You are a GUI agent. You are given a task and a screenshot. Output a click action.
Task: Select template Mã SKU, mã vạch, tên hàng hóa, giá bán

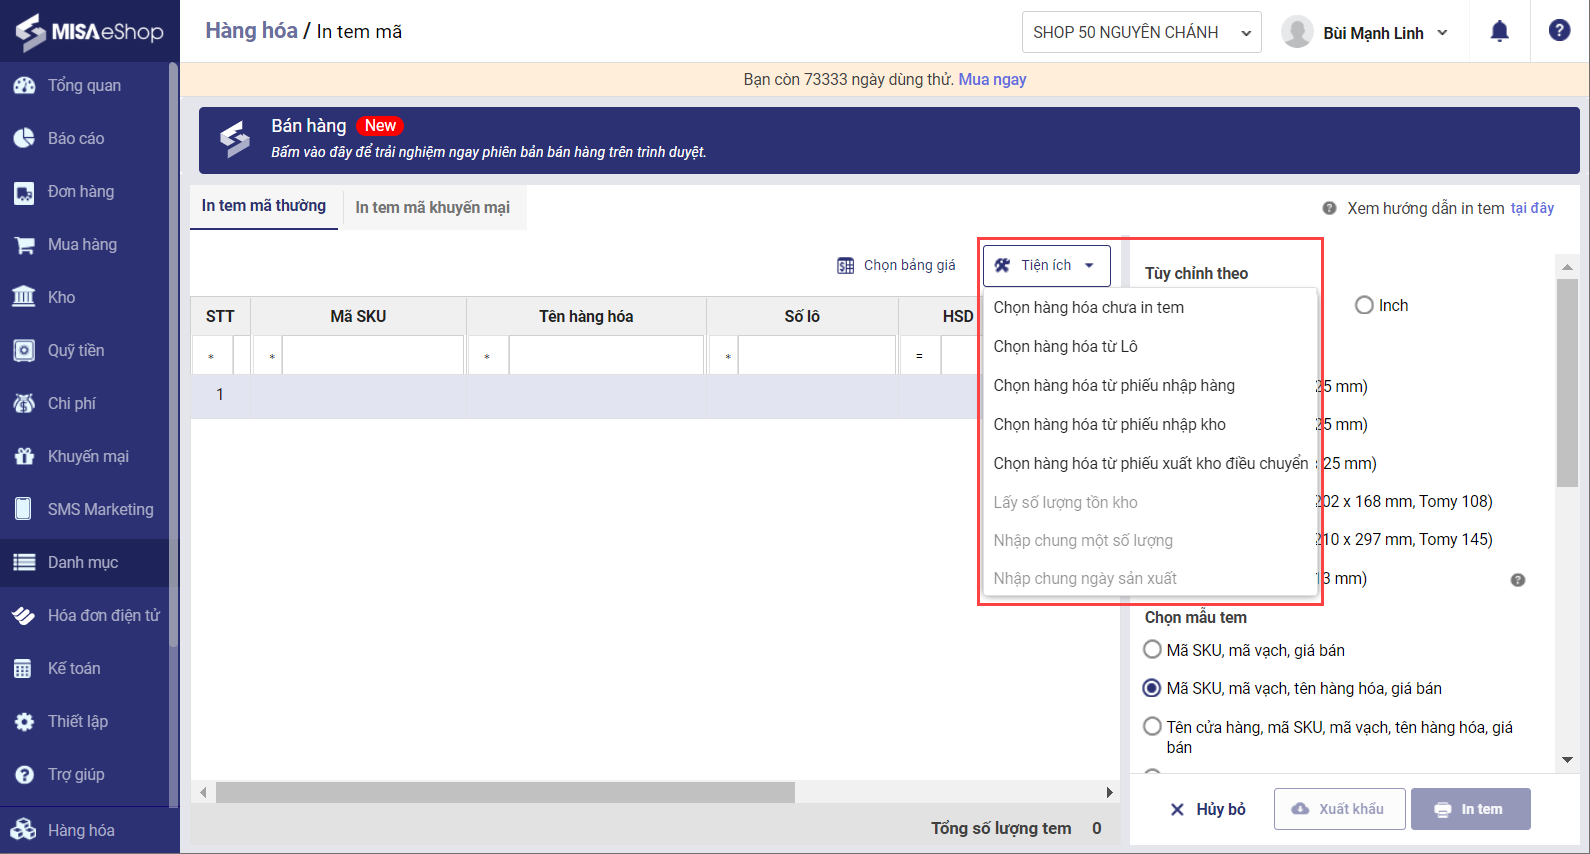(x=1152, y=688)
